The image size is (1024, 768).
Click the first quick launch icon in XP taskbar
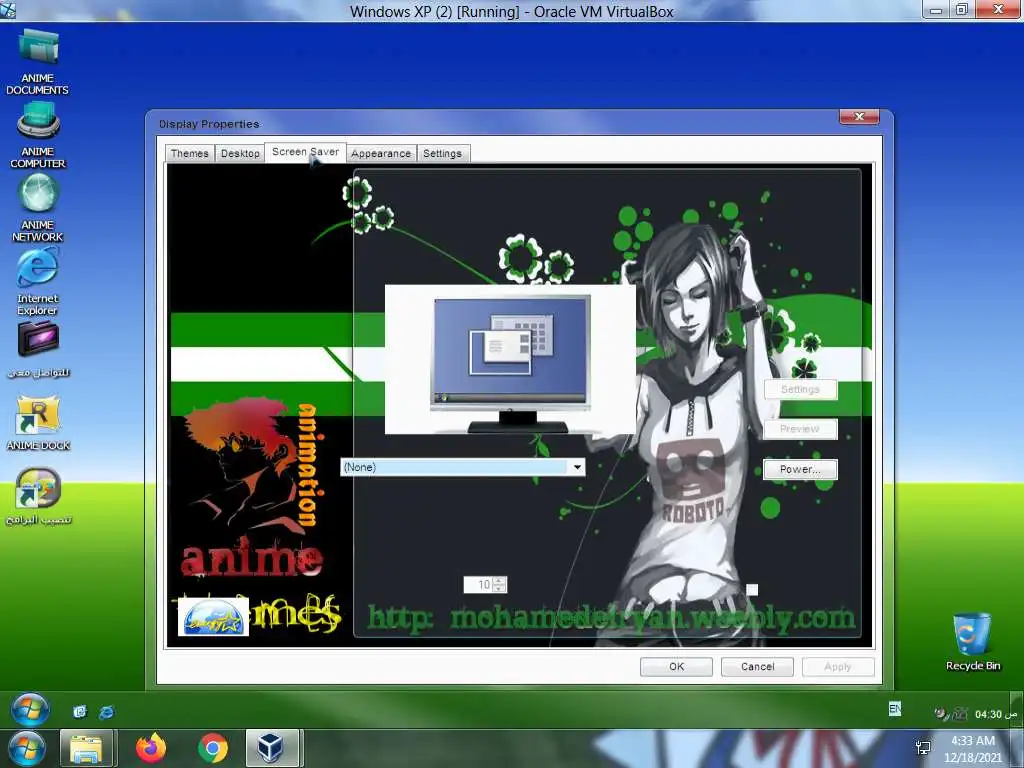(x=80, y=712)
